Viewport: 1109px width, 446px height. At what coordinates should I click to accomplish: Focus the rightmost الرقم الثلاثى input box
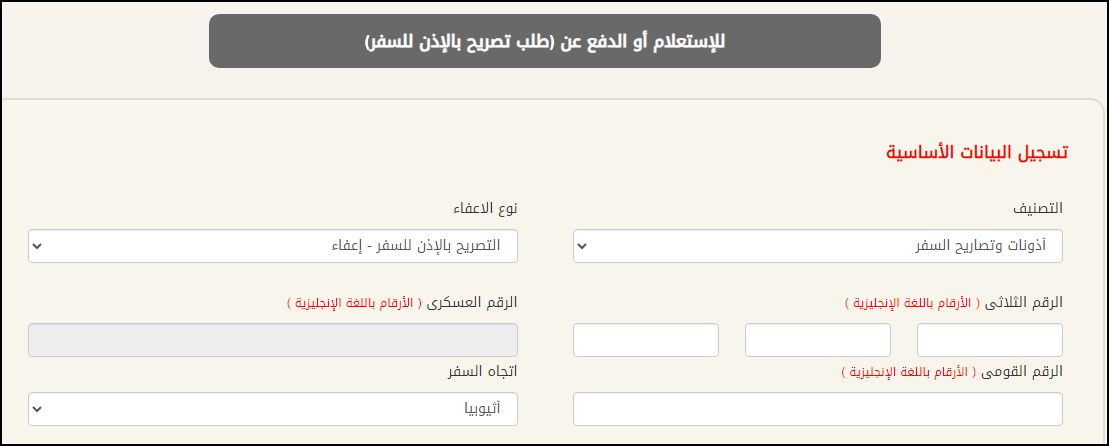point(990,340)
